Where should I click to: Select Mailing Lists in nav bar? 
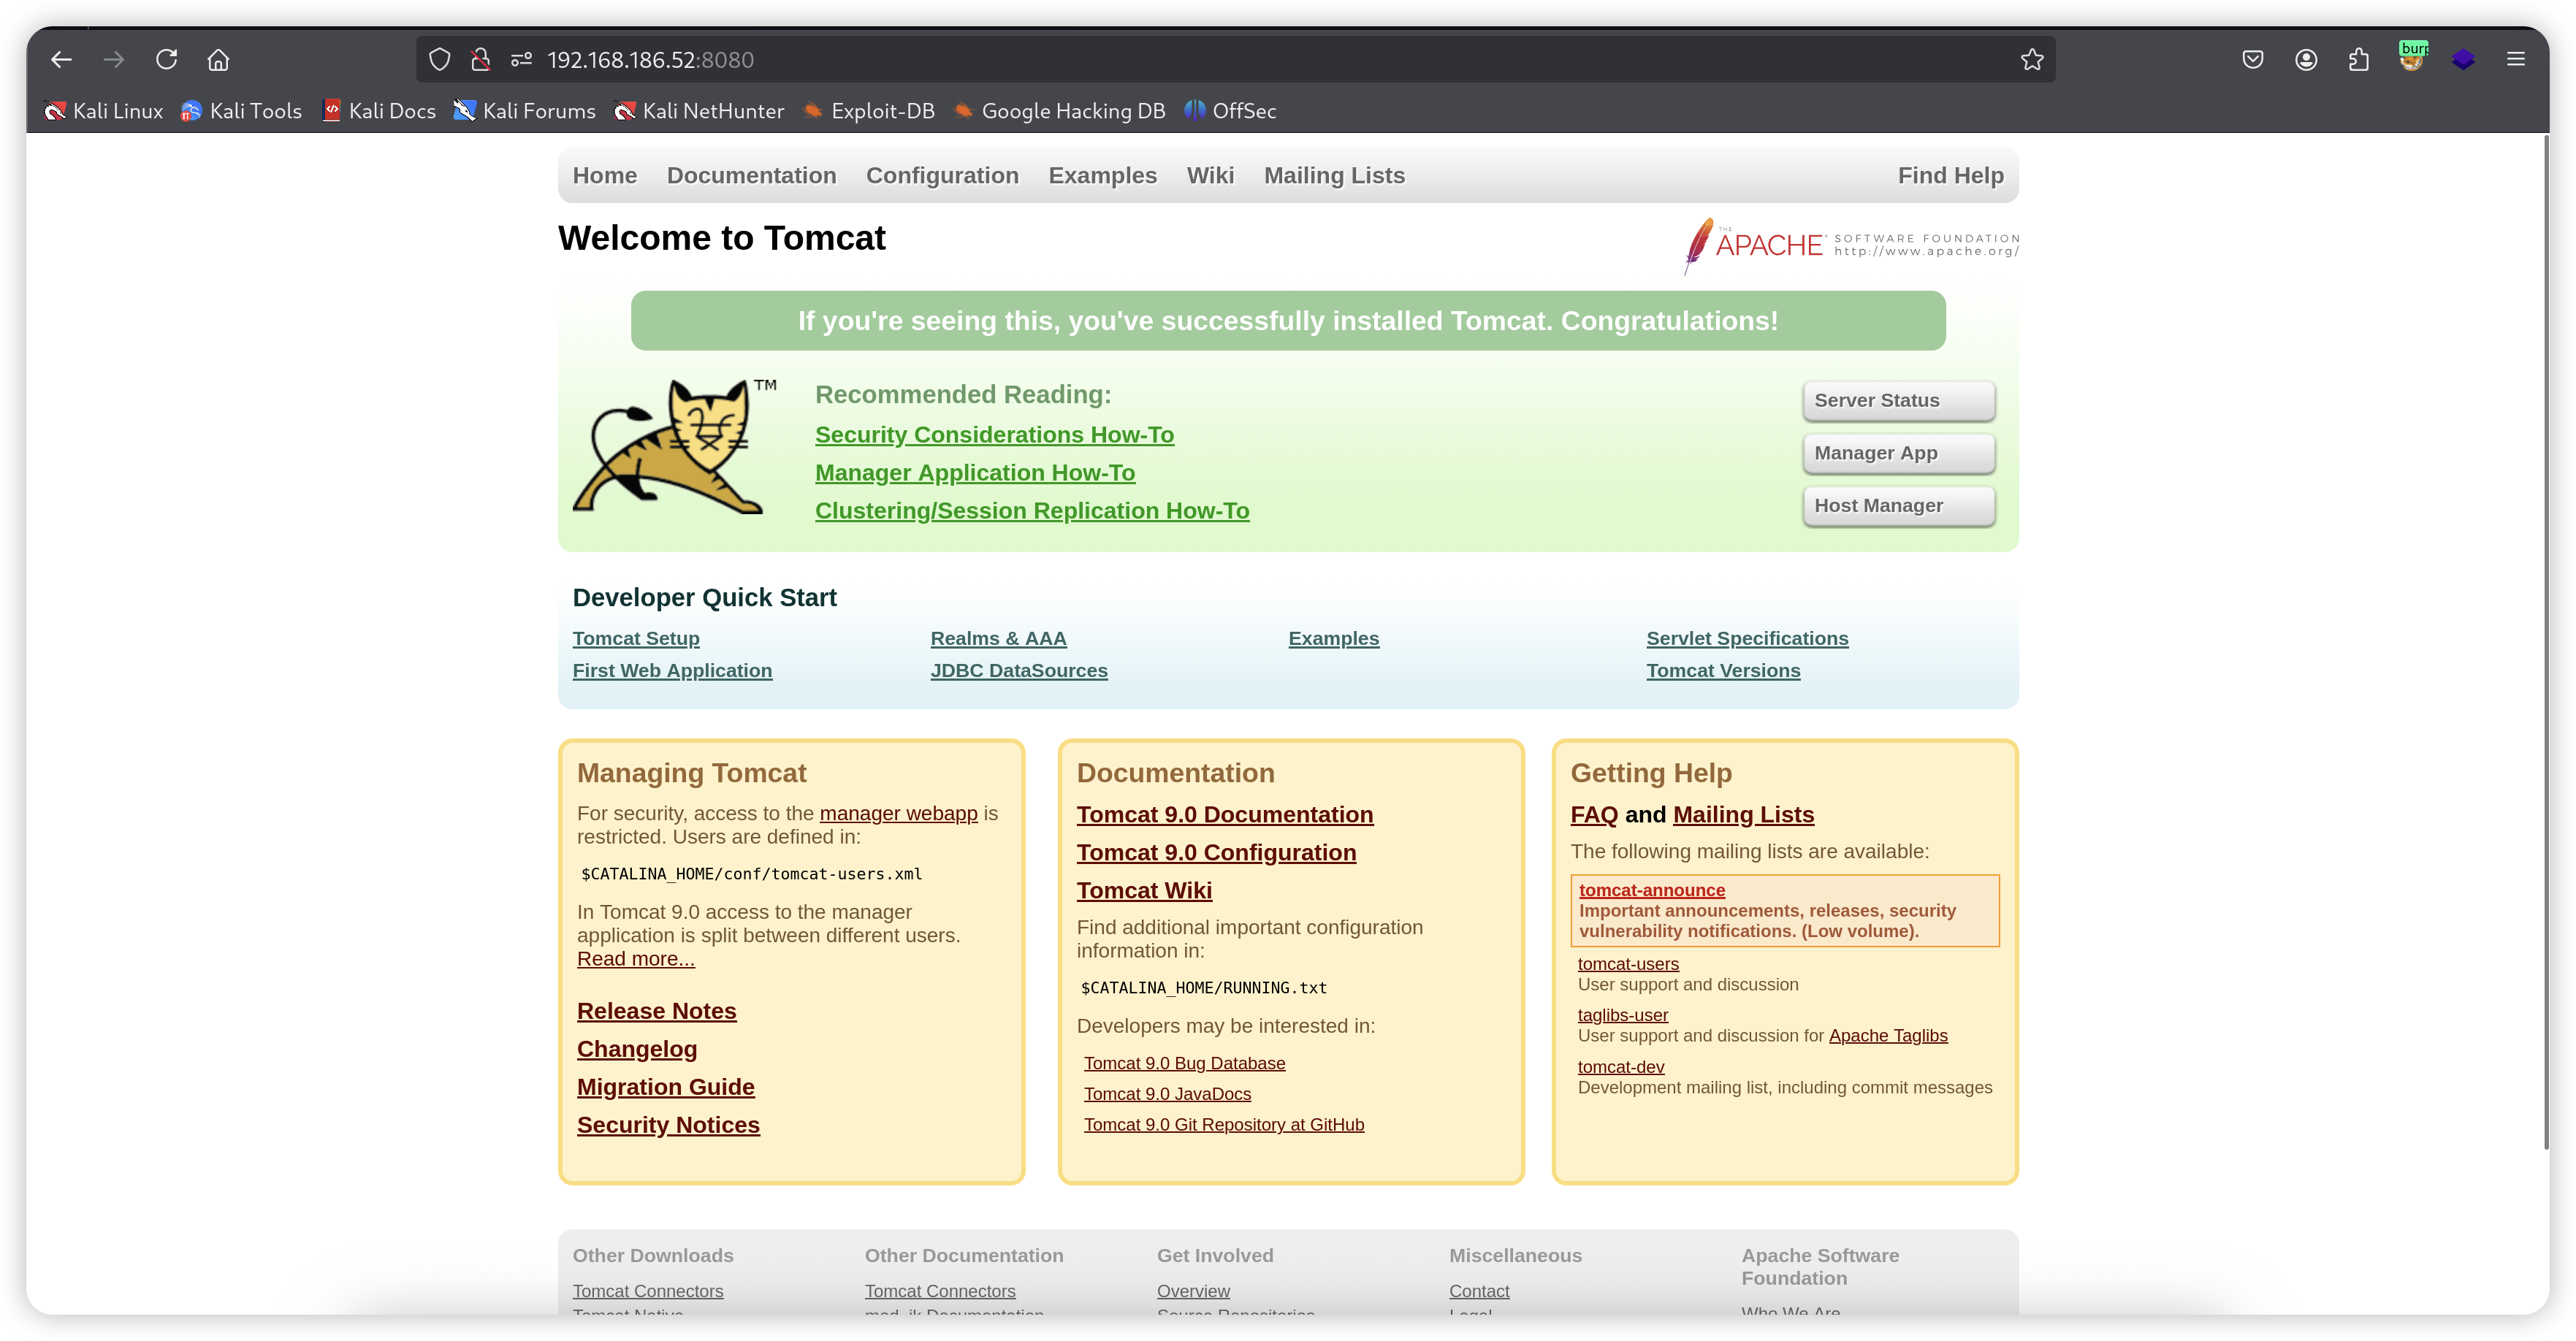tap(1334, 176)
